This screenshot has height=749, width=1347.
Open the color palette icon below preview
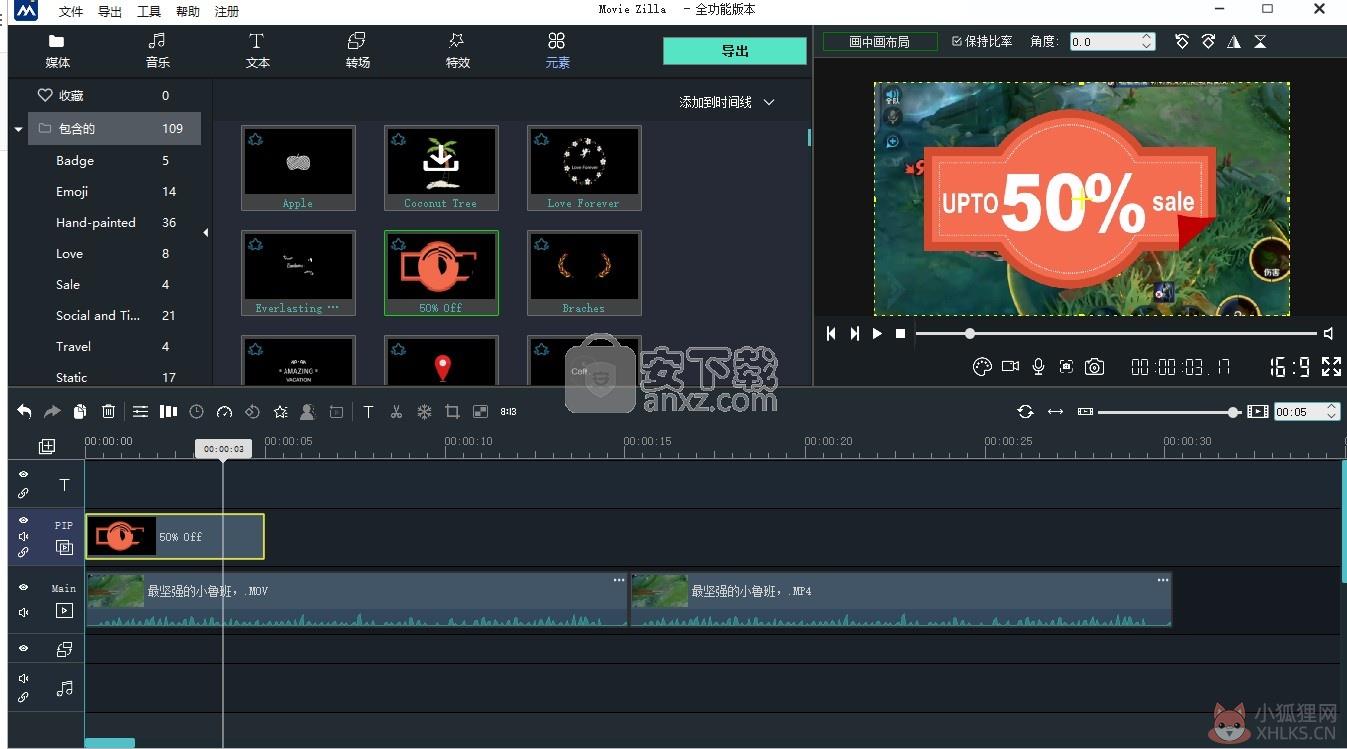[x=982, y=367]
